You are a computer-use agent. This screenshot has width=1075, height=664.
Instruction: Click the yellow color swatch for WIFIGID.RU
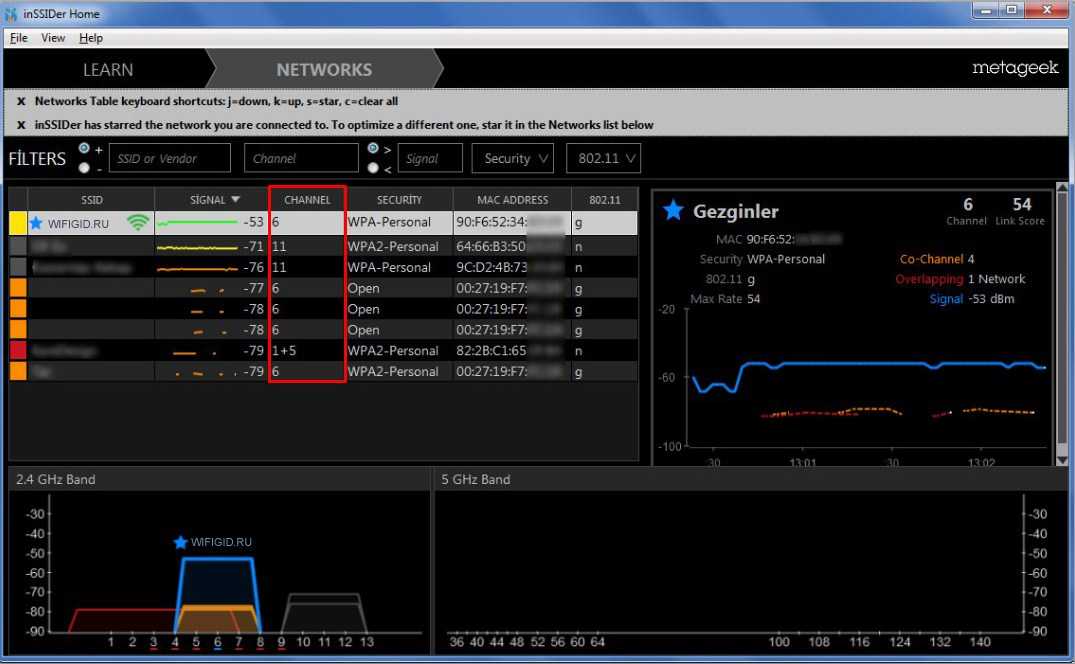tap(18, 223)
